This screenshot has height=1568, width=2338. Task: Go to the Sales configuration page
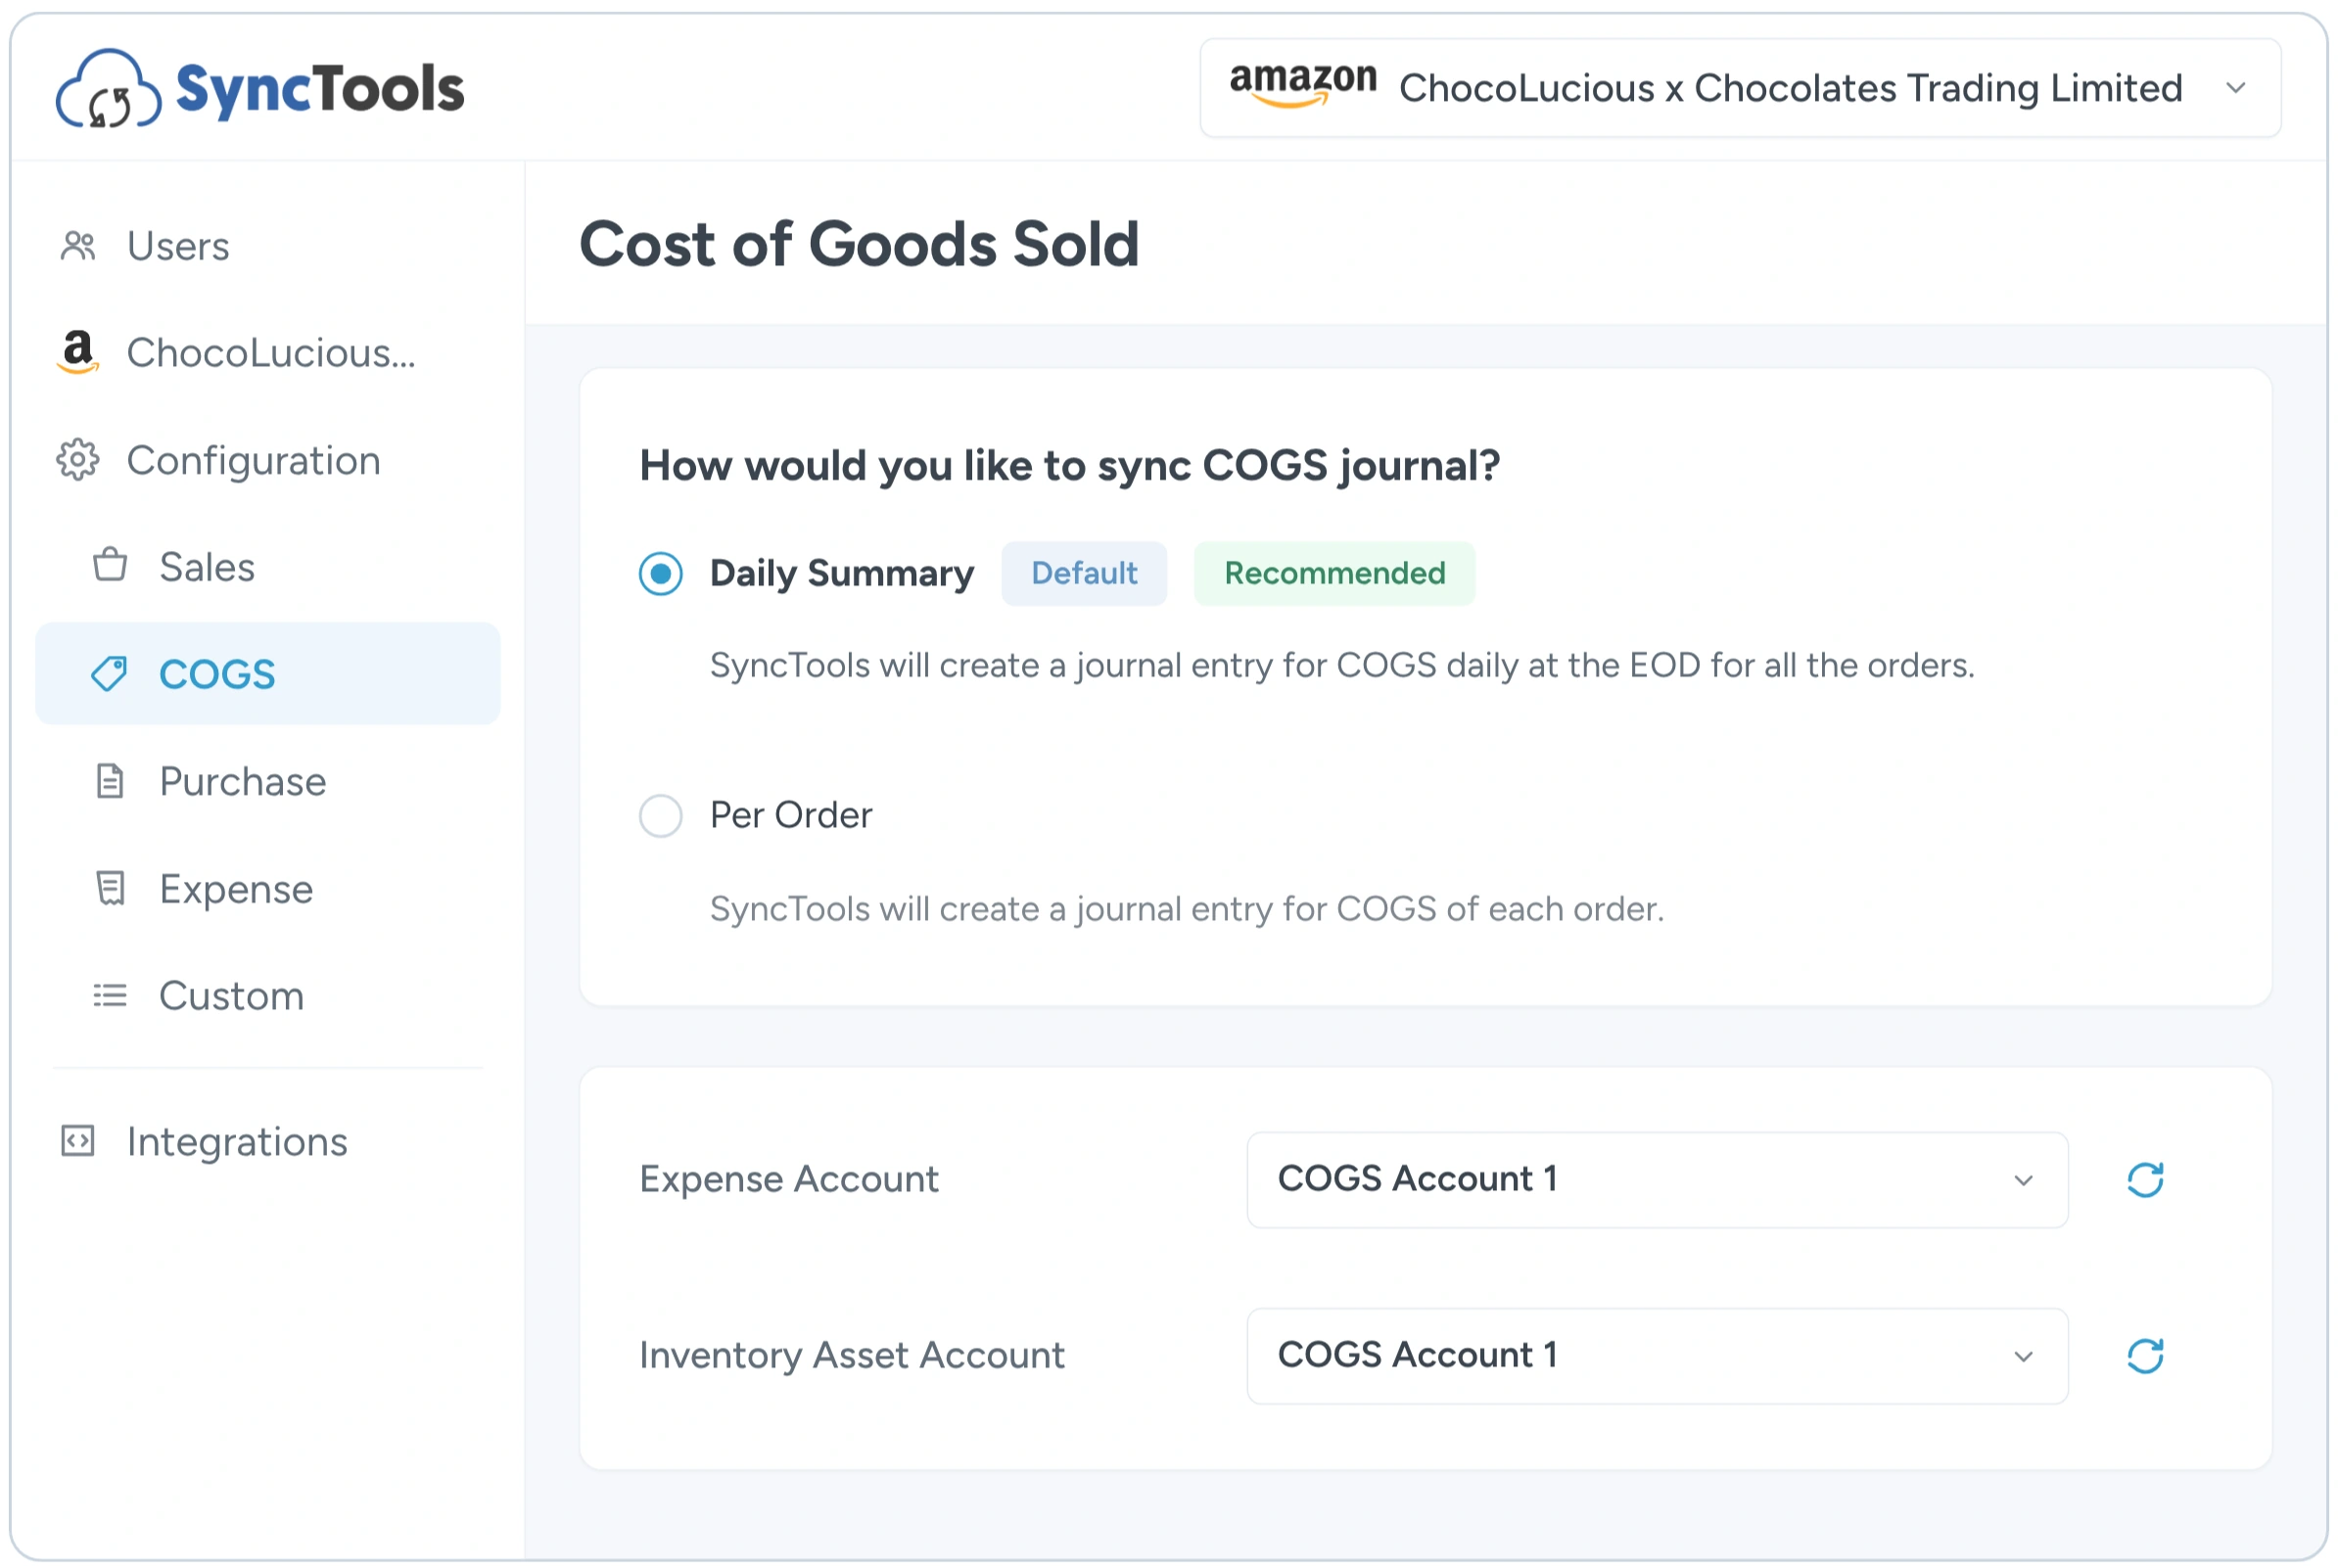coord(268,567)
